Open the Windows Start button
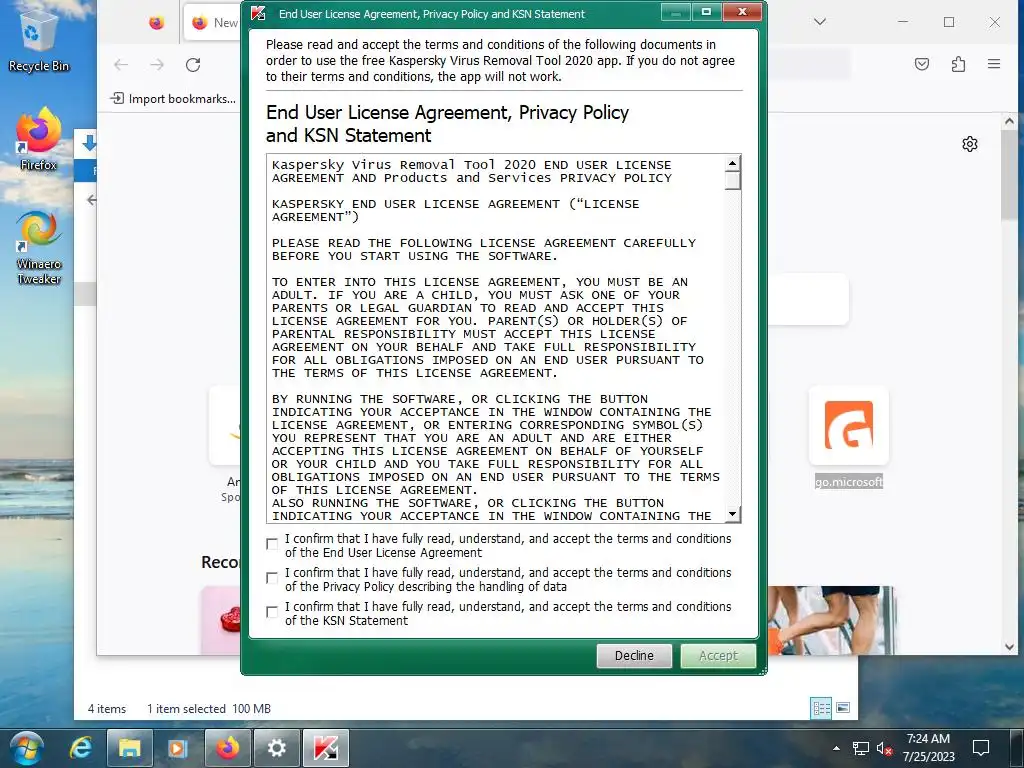This screenshot has height=768, width=1024. [x=26, y=748]
